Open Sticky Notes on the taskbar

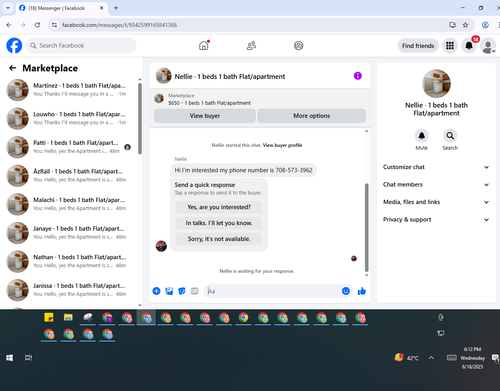point(49,317)
